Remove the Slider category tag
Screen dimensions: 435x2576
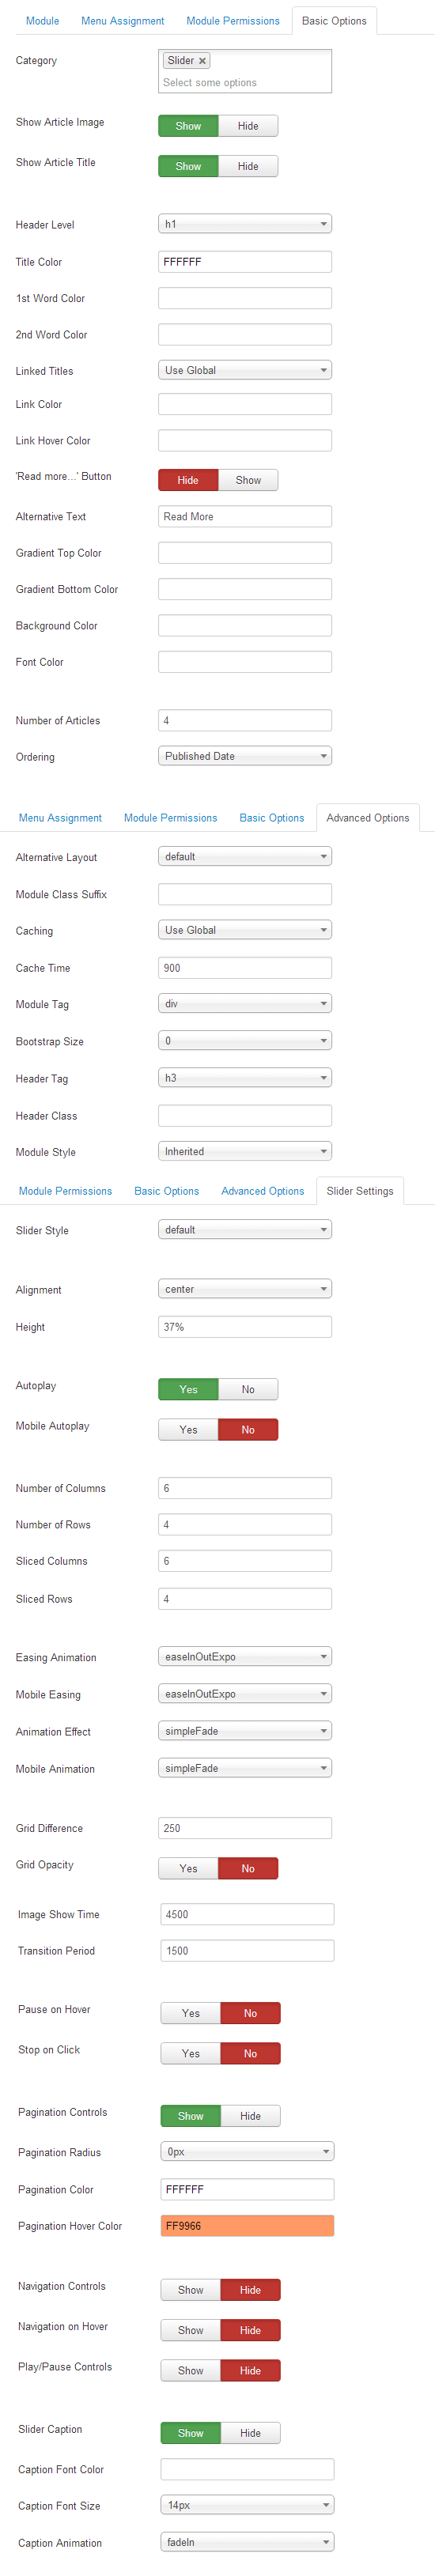[x=202, y=61]
